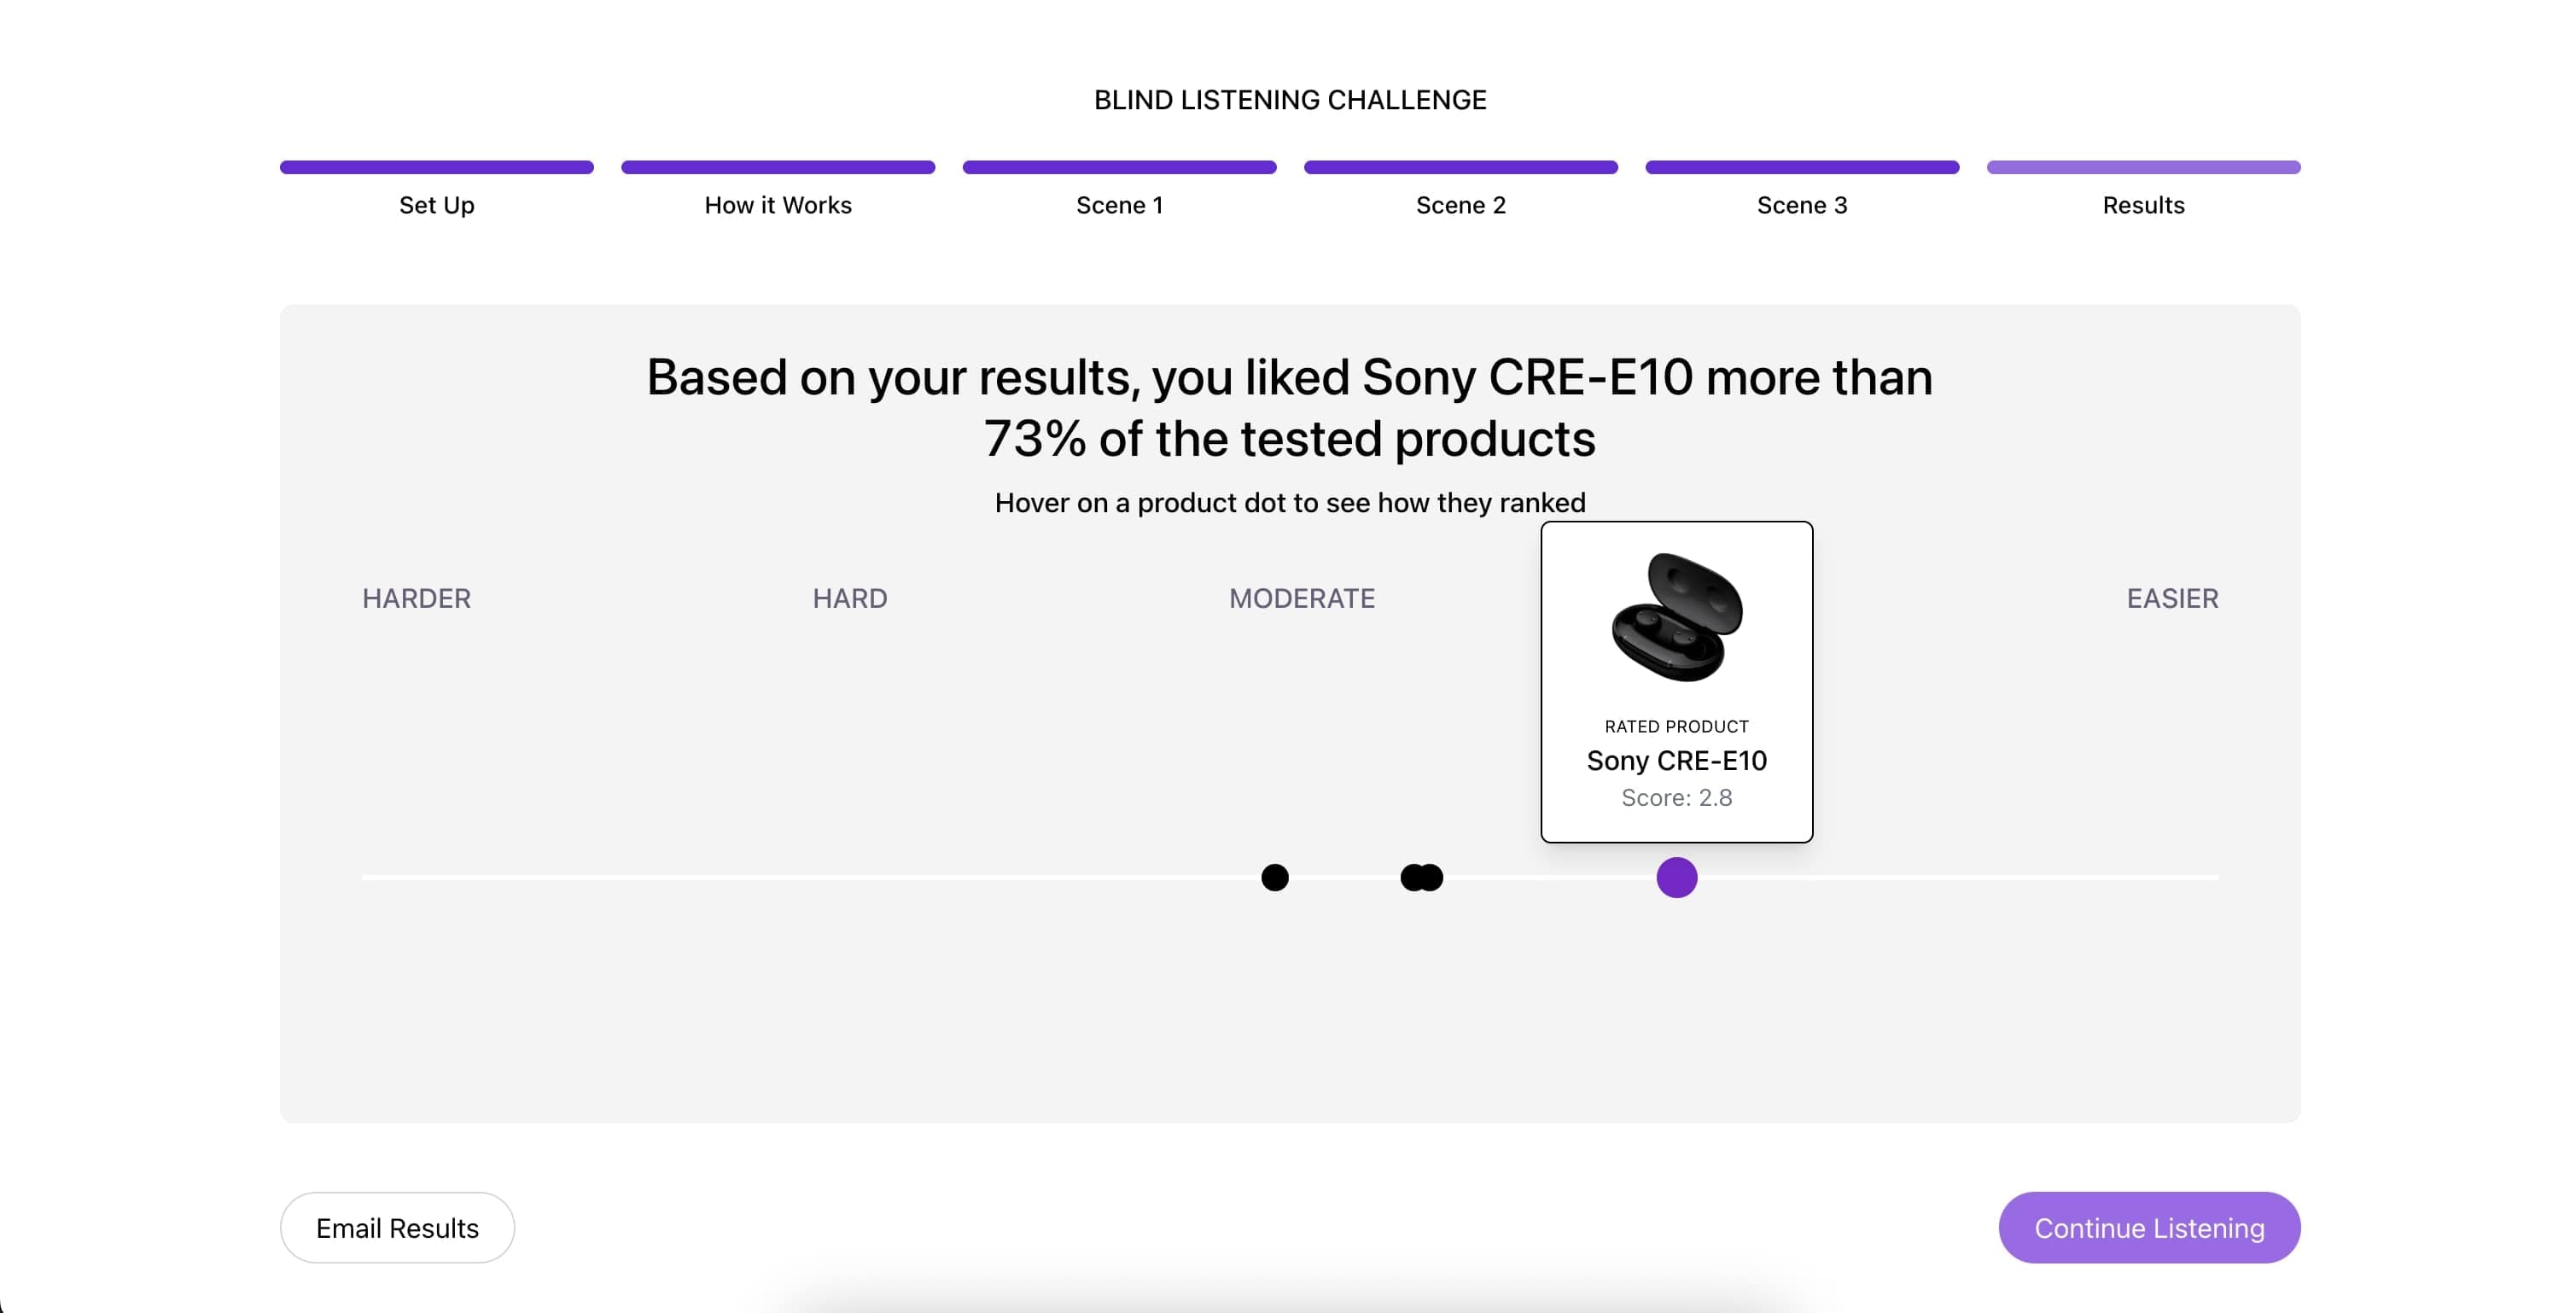Click the lighter purple progress bar above Results
Screen dimensions: 2576x1313
[2142, 167]
